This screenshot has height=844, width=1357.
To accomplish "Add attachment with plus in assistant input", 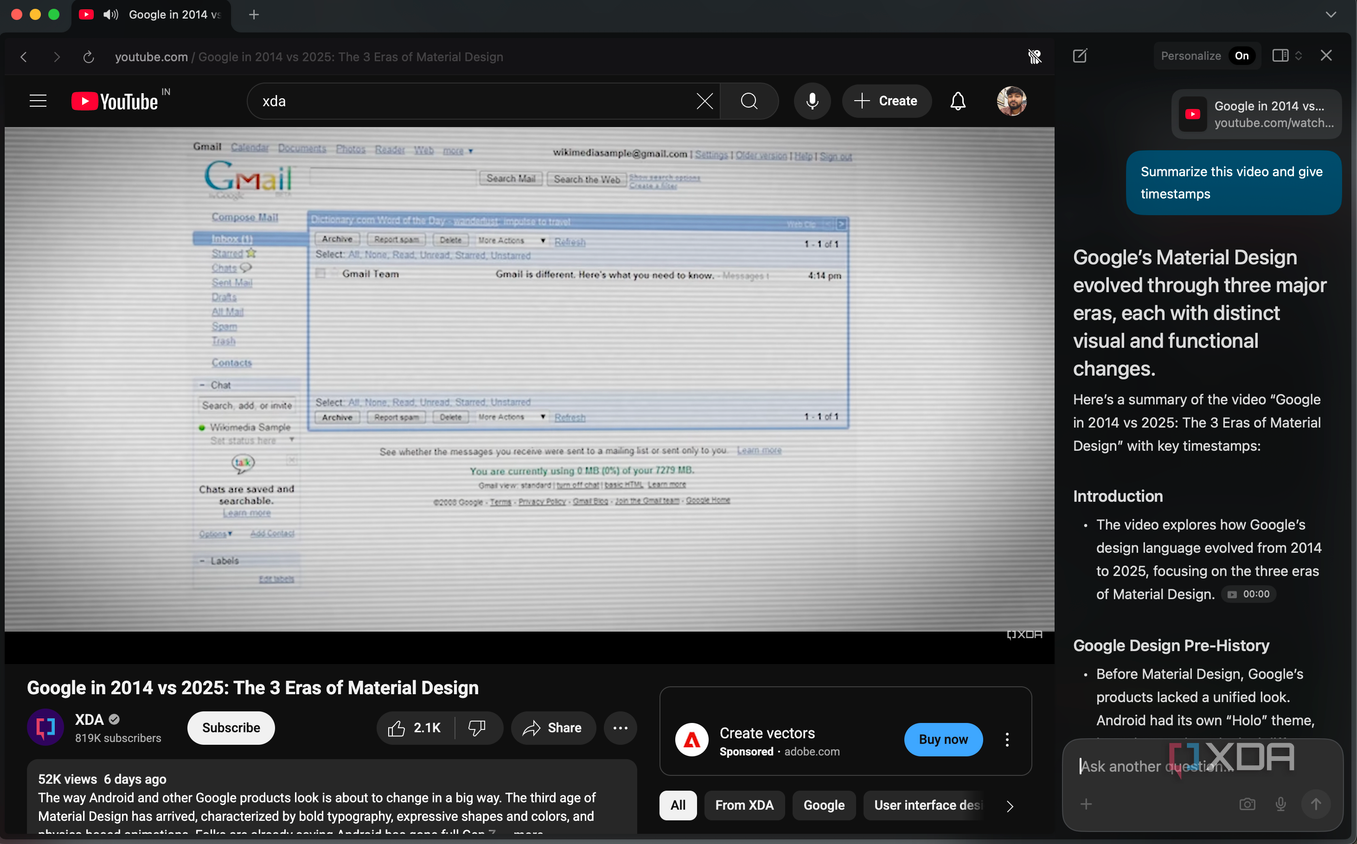I will point(1086,804).
